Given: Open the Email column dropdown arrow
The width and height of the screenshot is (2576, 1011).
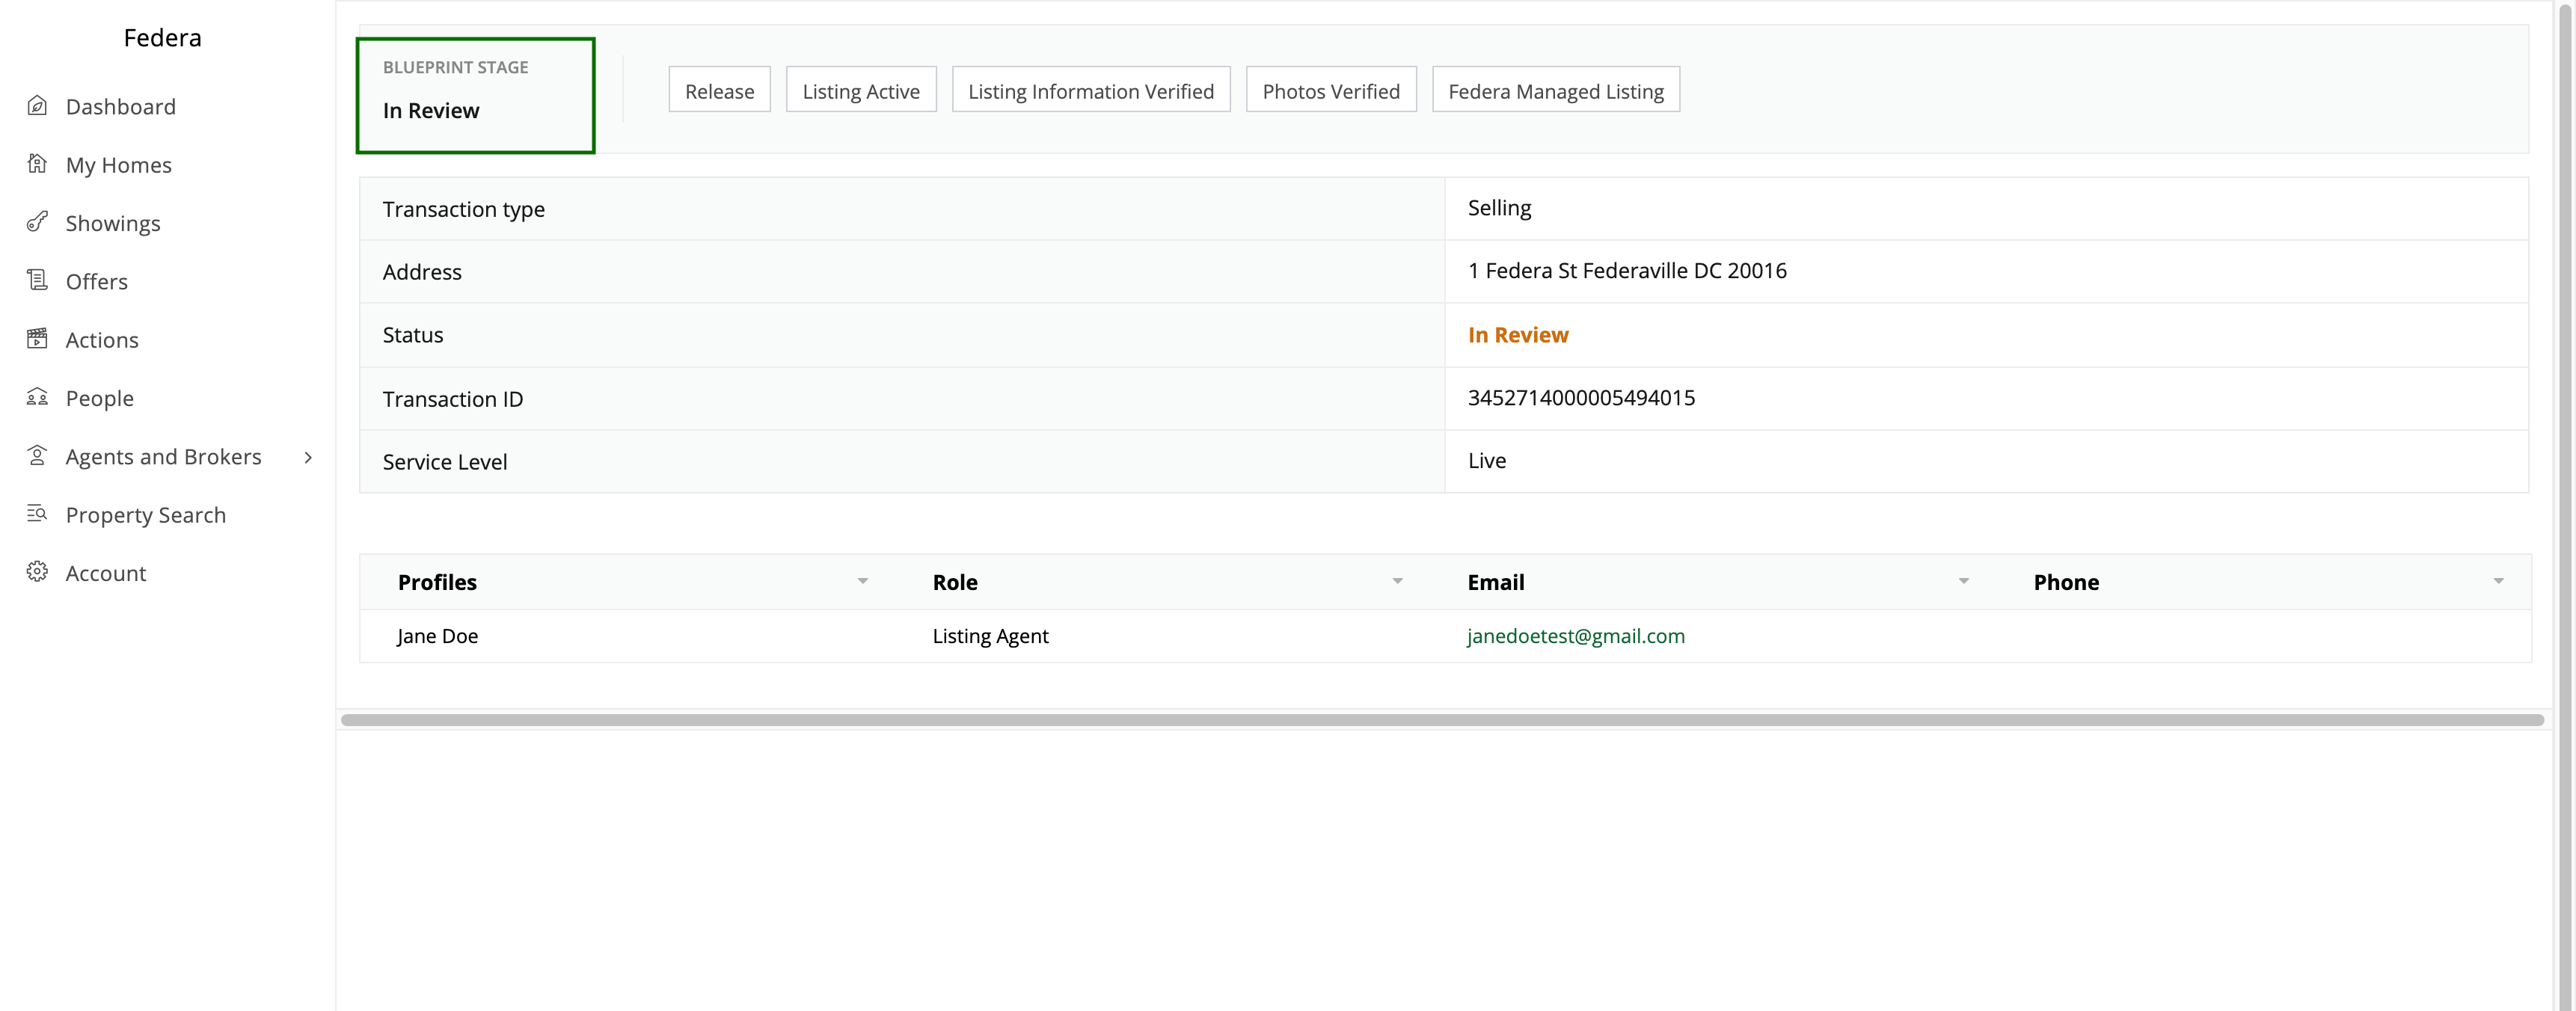Looking at the screenshot, I should 1964,581.
